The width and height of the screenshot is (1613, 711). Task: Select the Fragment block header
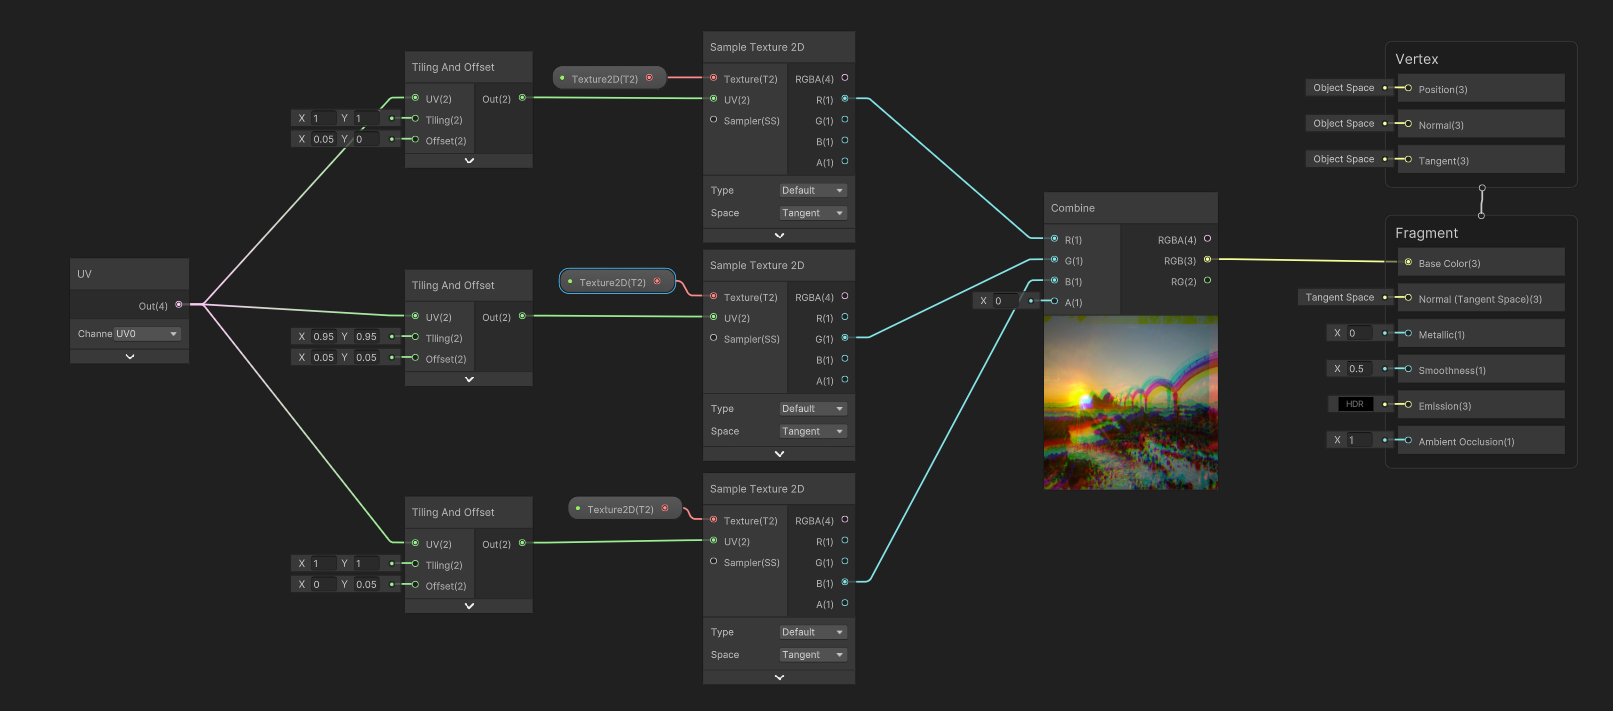[1426, 233]
